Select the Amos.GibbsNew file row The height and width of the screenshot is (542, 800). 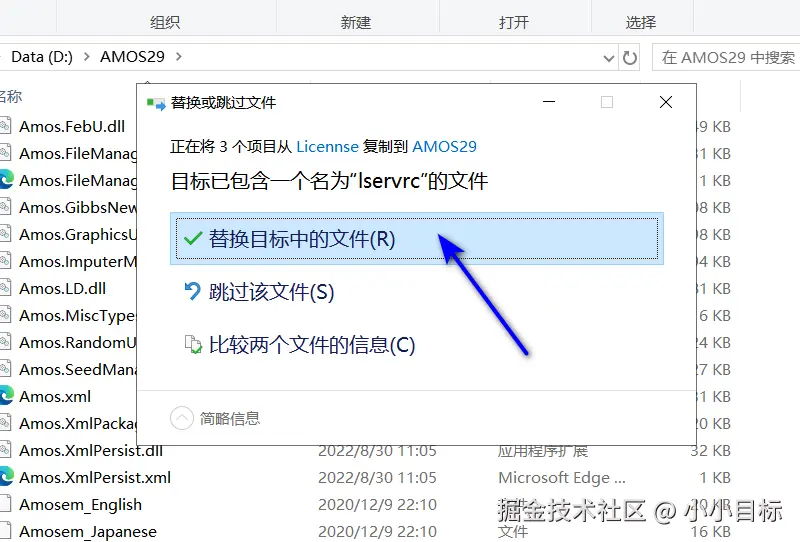click(78, 208)
